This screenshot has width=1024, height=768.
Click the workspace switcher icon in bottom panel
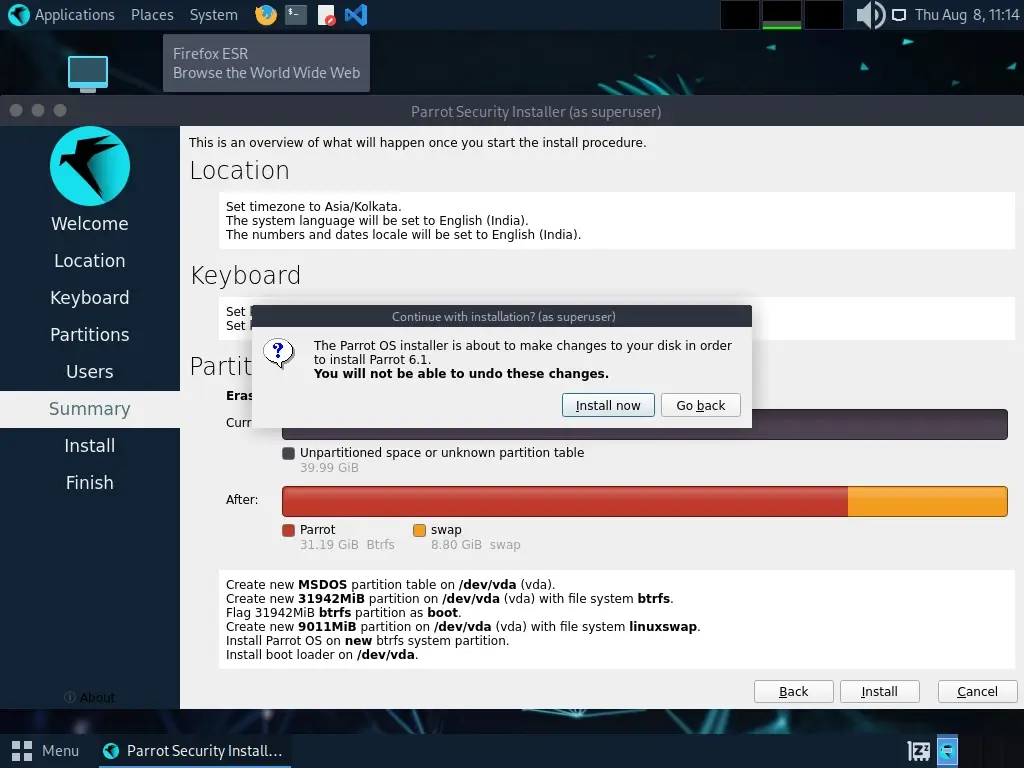tap(946, 750)
